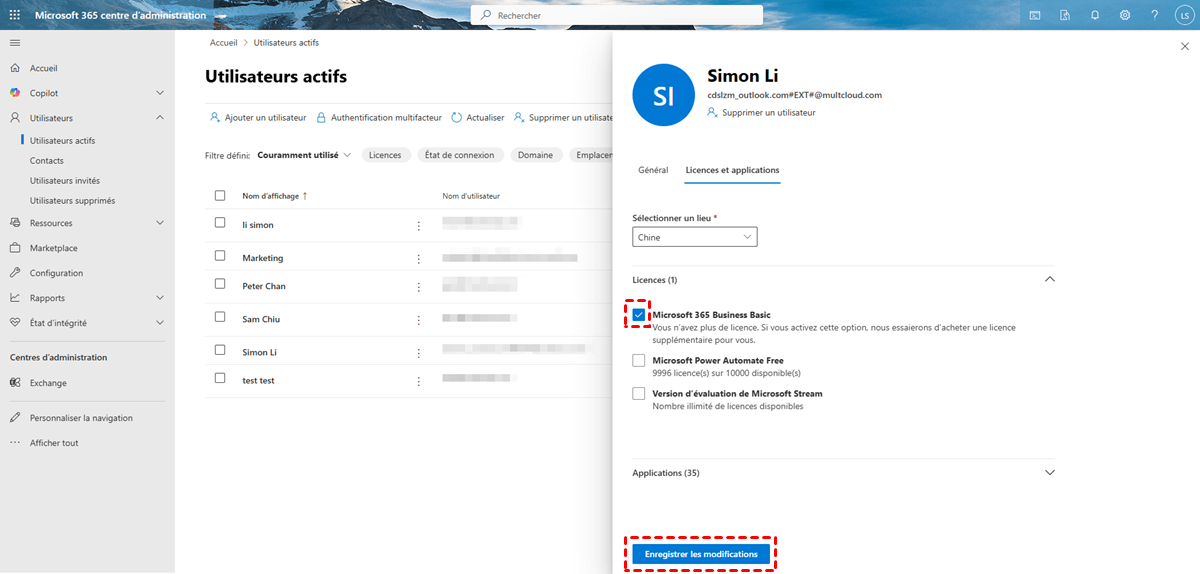This screenshot has height=574, width=1200.
Task: Open the help question mark icon
Action: pyautogui.click(x=1155, y=15)
